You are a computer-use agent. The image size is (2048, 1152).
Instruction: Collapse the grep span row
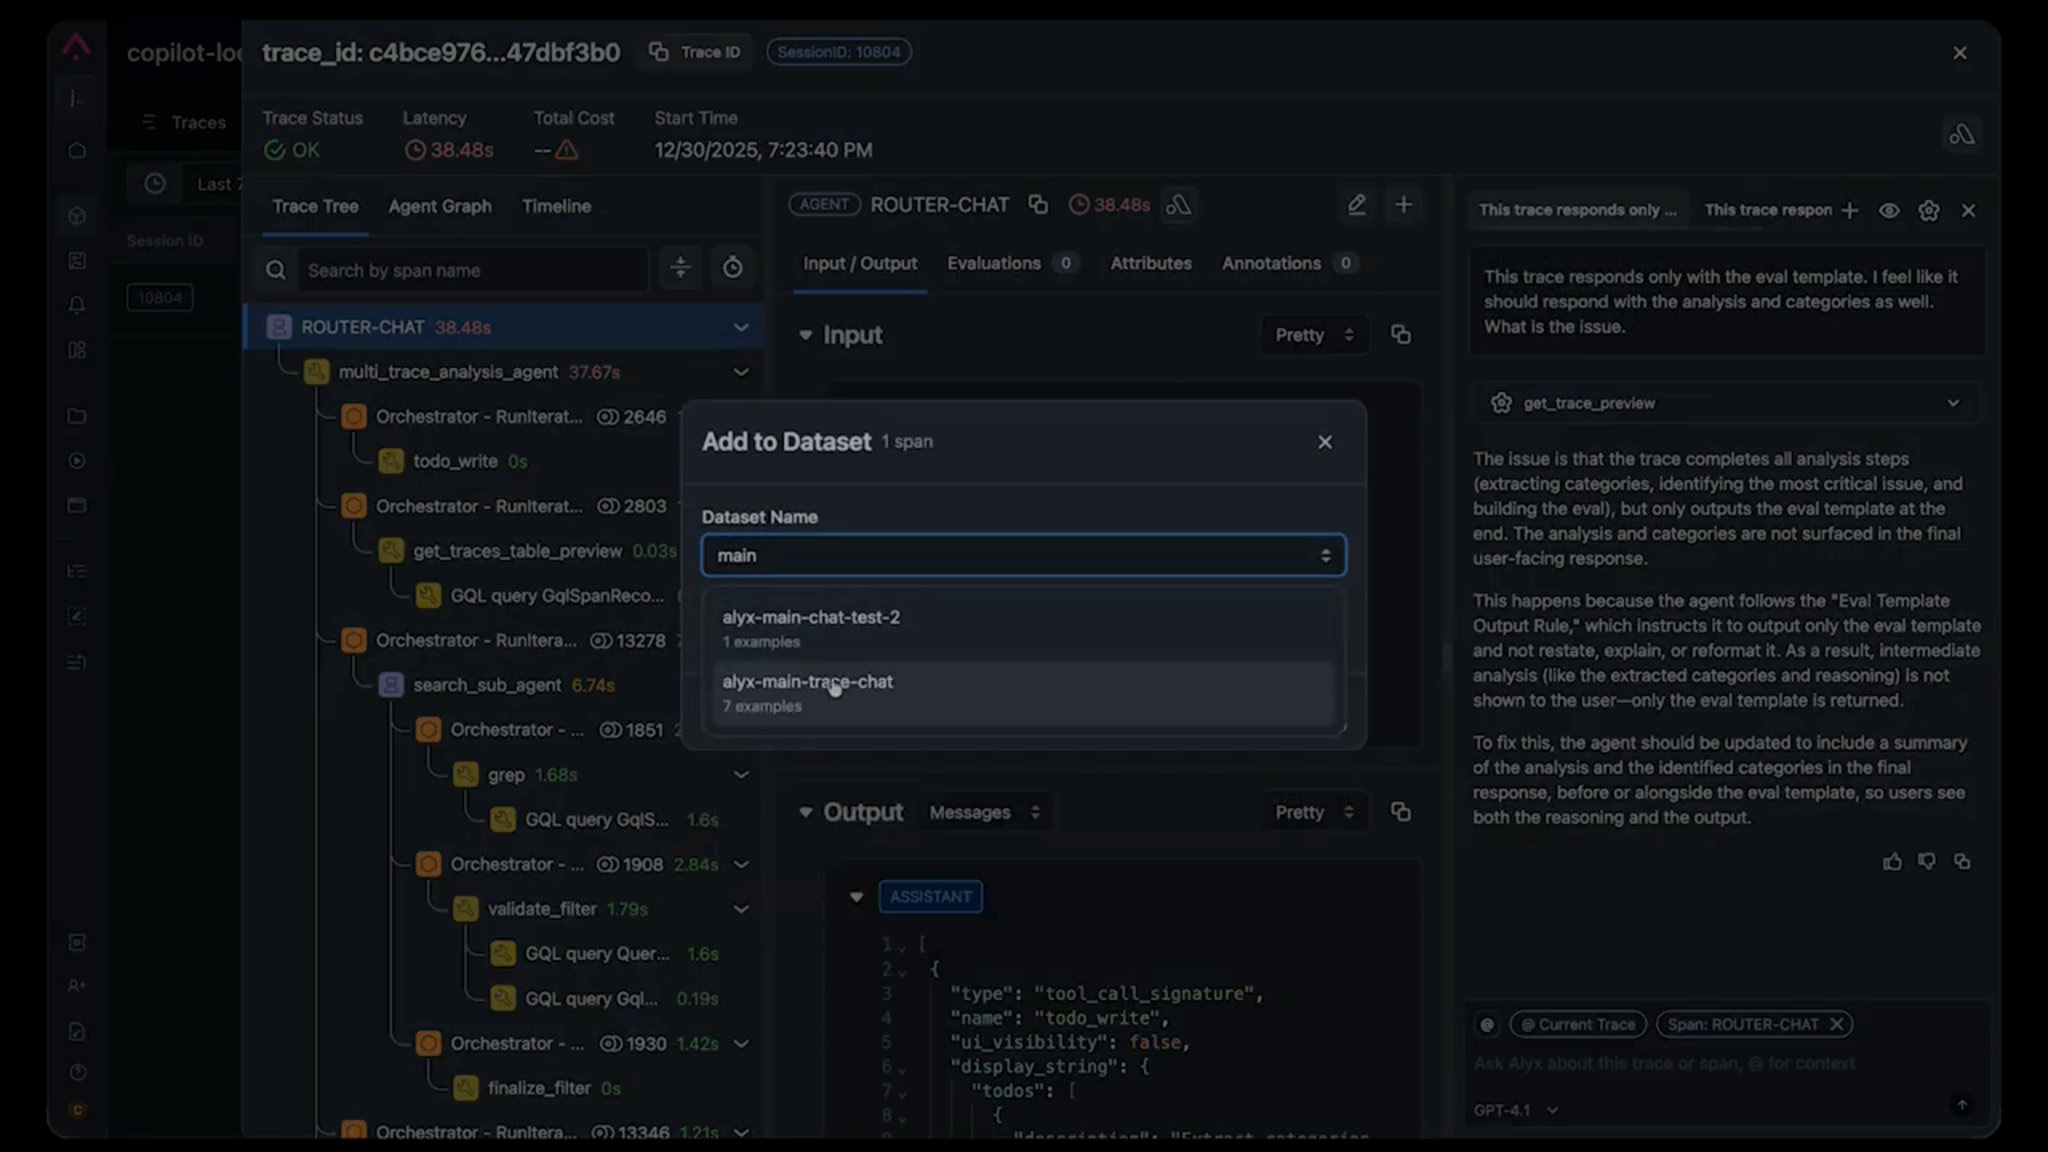coord(741,775)
